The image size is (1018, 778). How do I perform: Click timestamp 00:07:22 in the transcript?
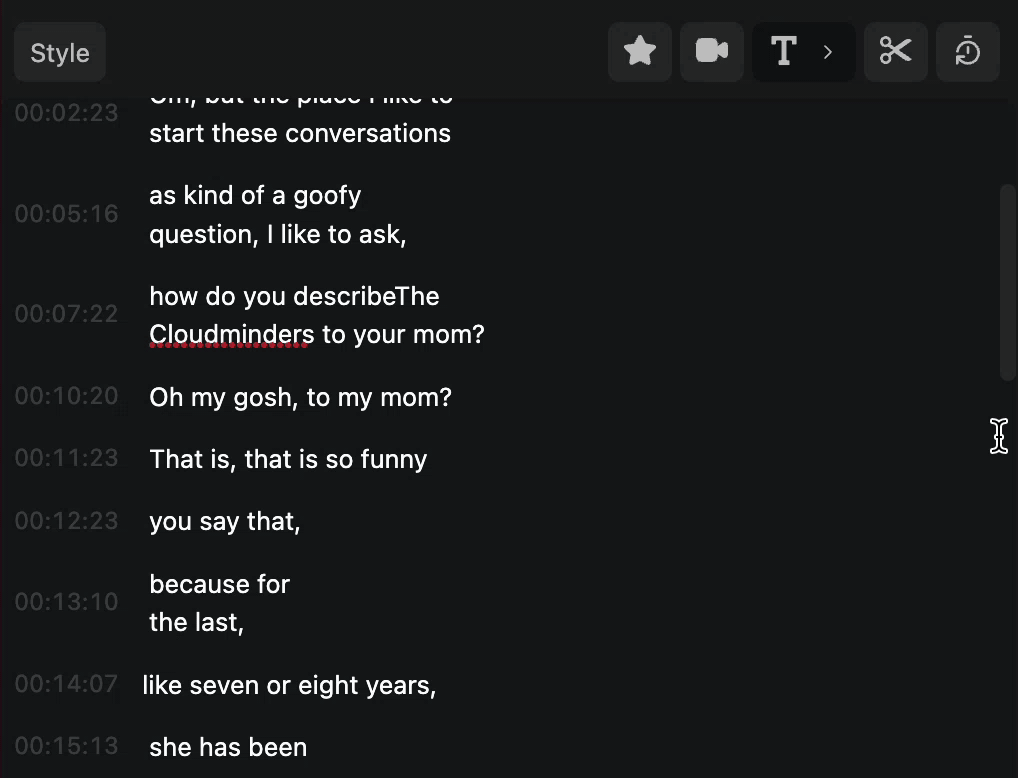(x=66, y=313)
